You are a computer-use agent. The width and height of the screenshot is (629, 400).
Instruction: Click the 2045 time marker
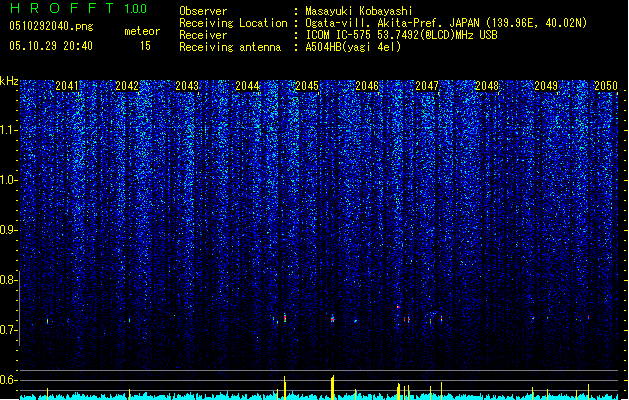(x=307, y=86)
